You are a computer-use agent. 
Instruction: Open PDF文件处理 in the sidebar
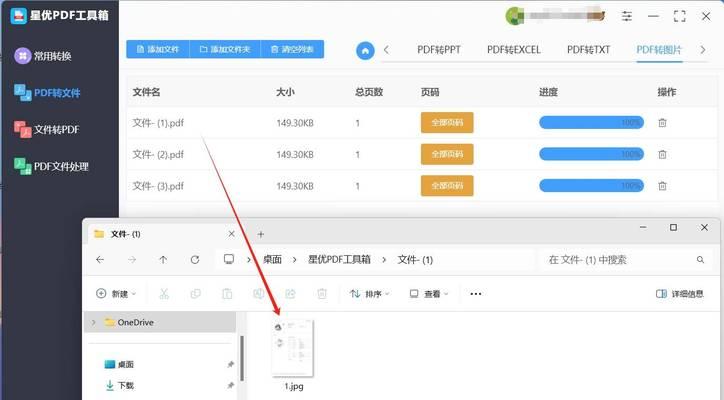tap(51, 166)
